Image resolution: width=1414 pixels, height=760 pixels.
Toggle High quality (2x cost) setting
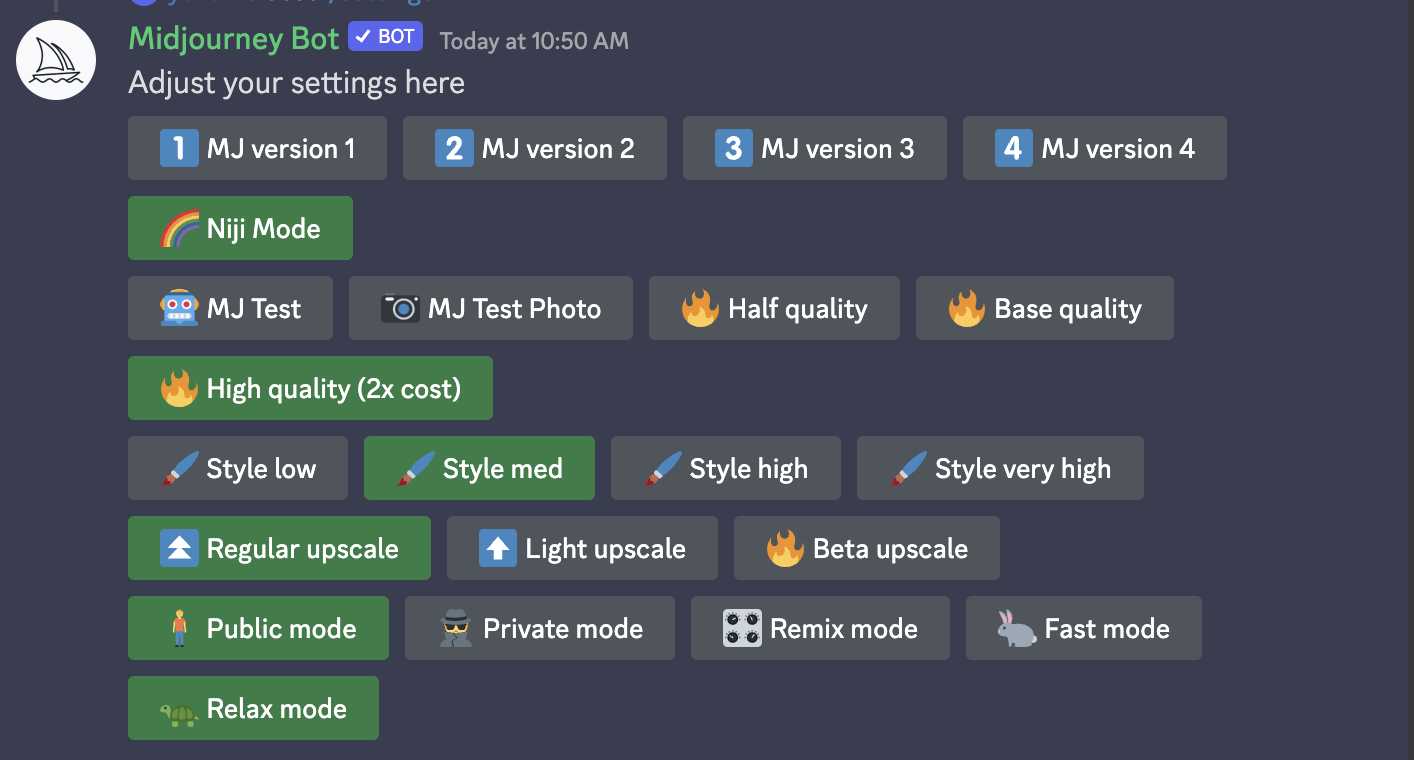[310, 388]
